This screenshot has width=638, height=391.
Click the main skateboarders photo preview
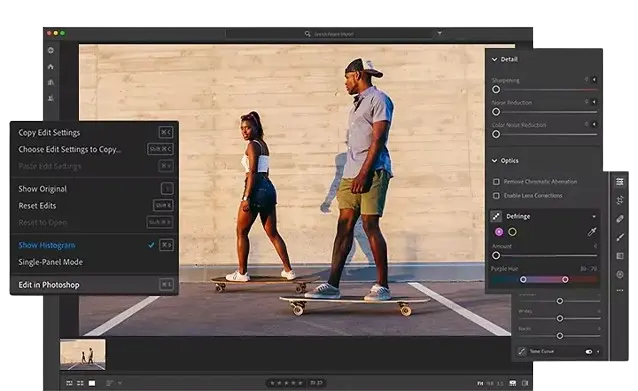[x=295, y=190]
